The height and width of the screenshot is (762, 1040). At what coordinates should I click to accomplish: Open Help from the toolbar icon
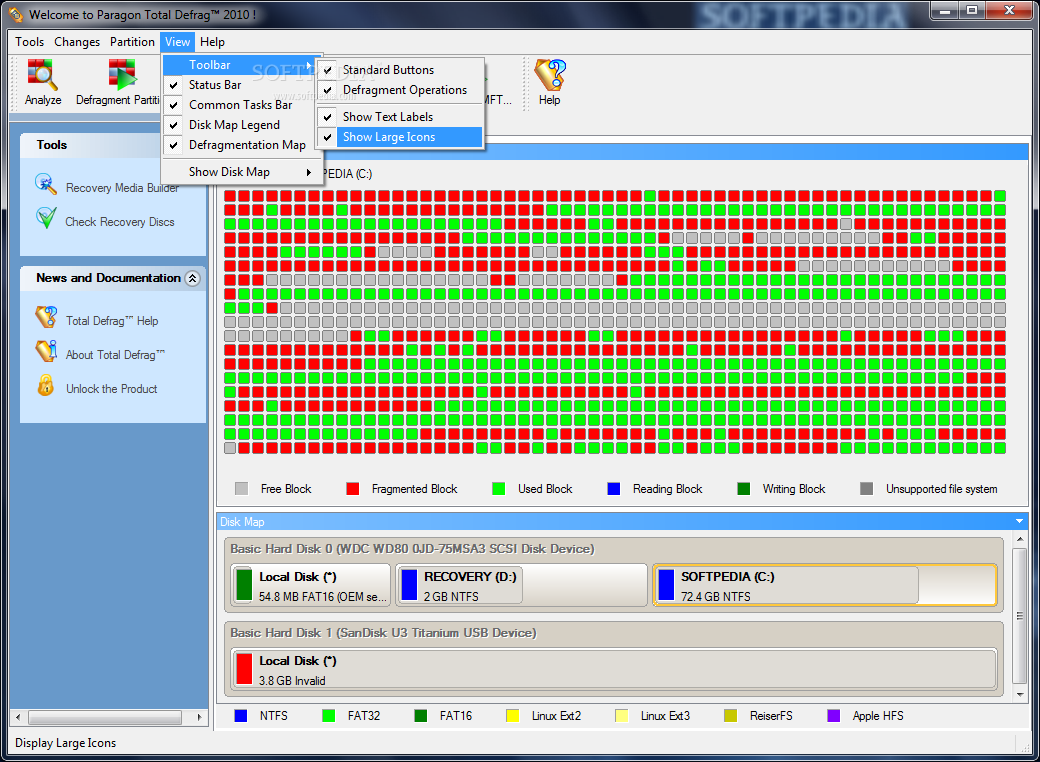[549, 75]
